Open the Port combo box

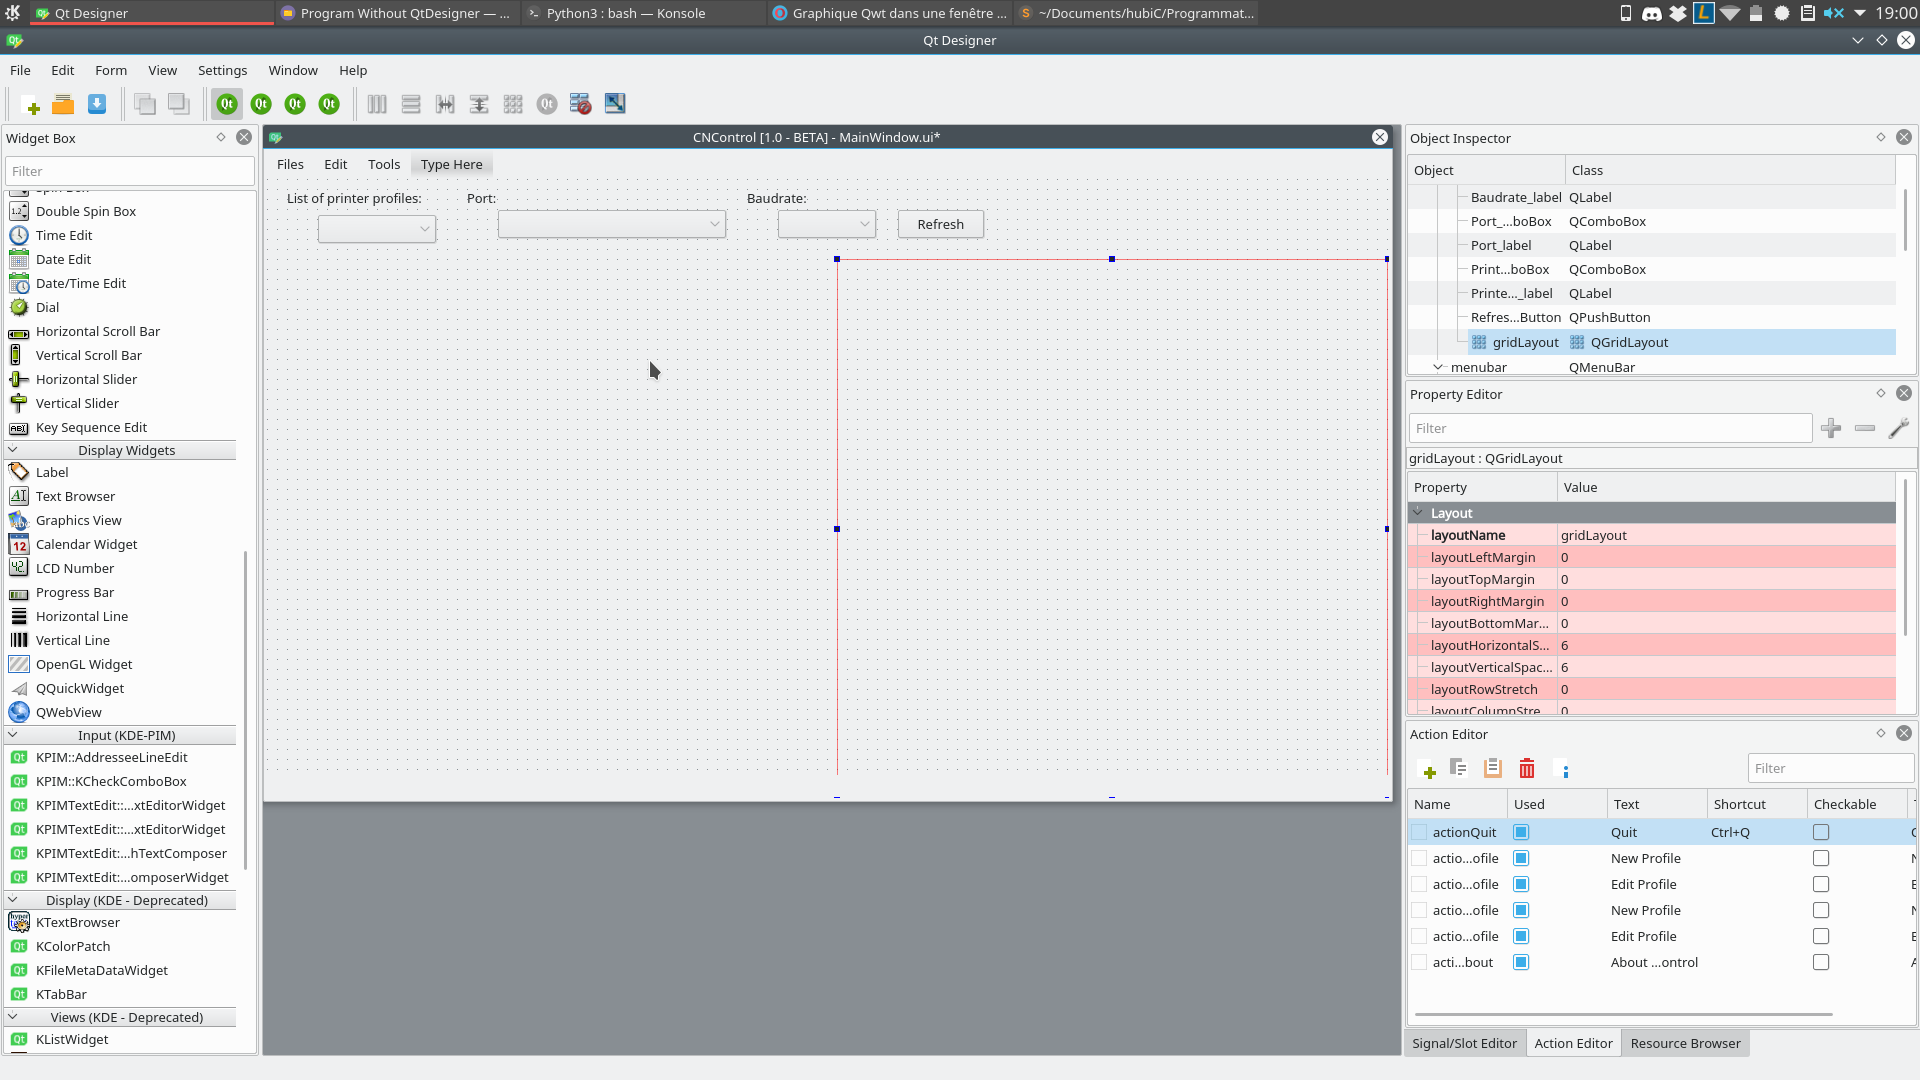[612, 224]
